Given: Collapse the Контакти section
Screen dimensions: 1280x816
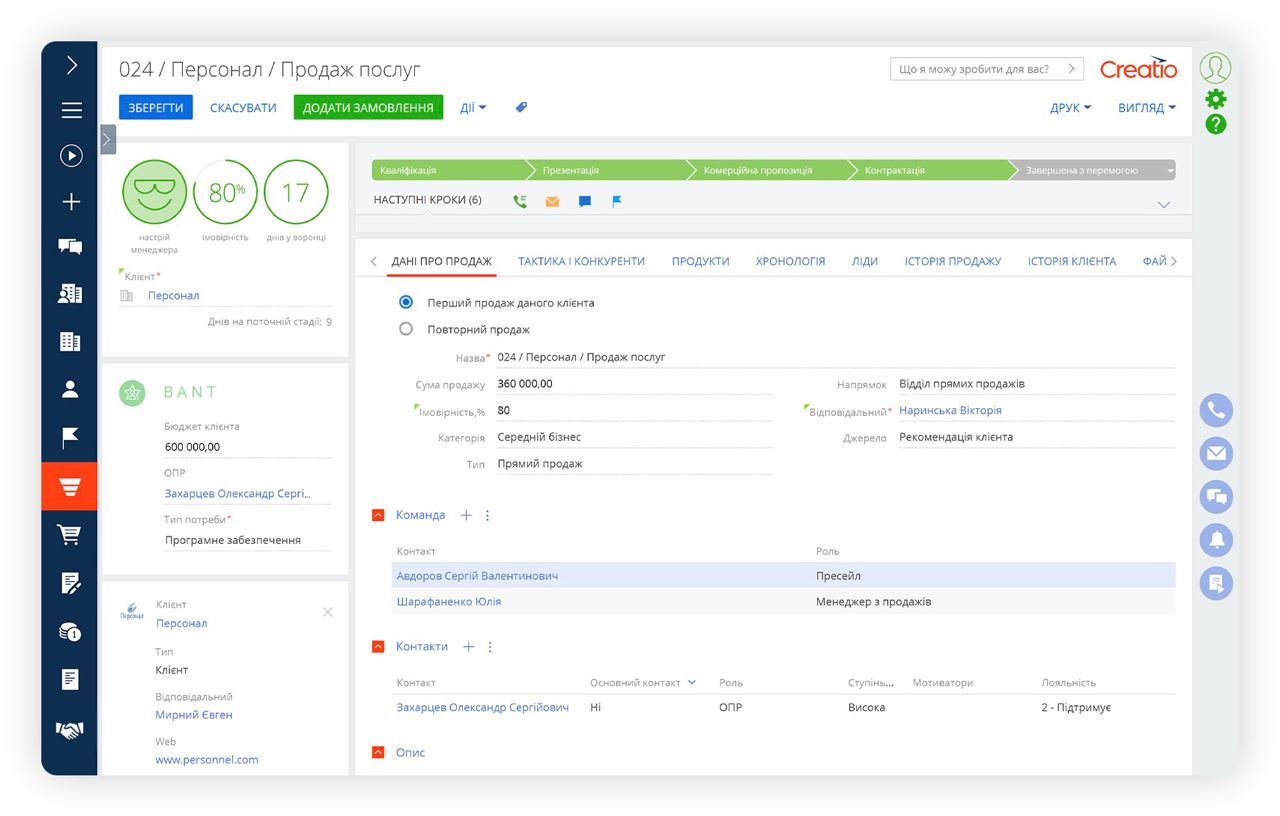Looking at the screenshot, I should 378,647.
